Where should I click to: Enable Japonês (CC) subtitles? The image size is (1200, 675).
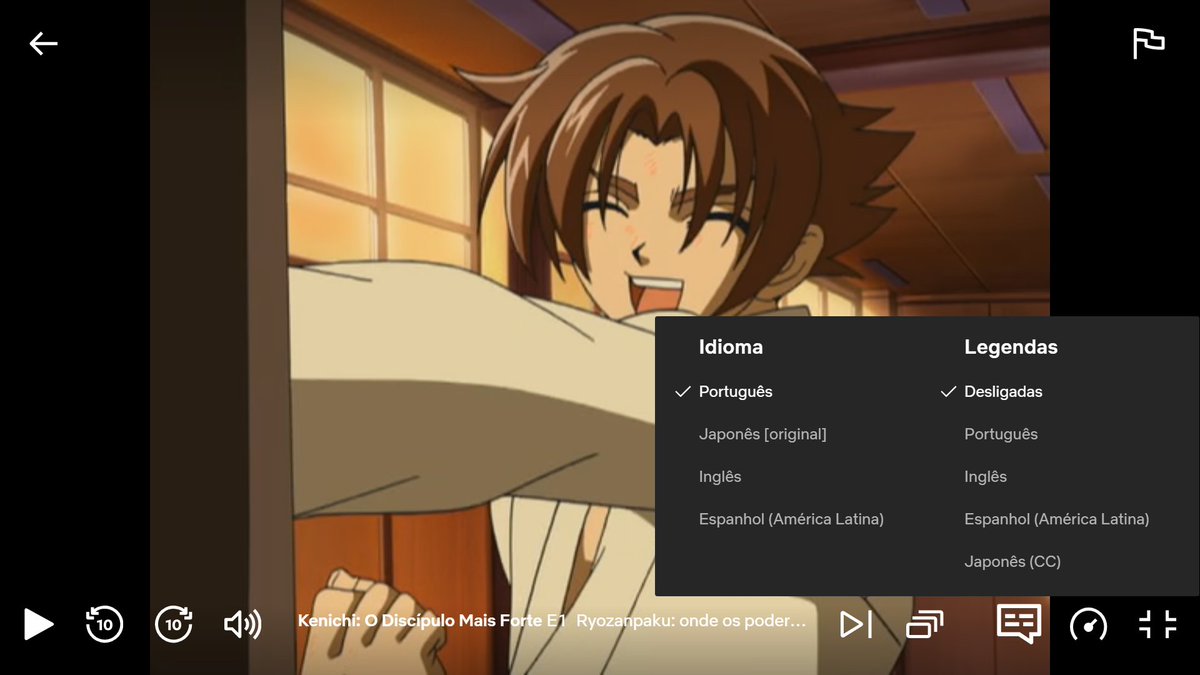click(1012, 562)
